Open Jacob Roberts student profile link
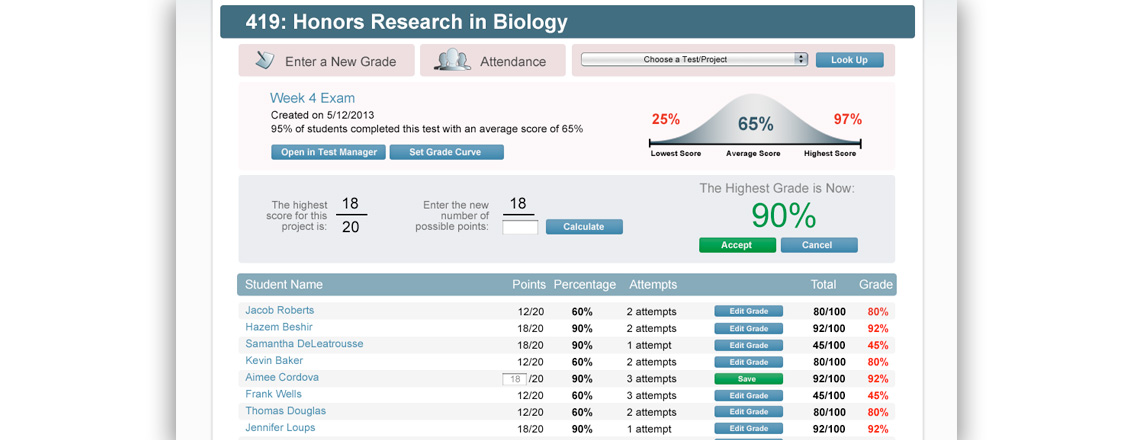This screenshot has width=1131, height=440. [x=279, y=310]
